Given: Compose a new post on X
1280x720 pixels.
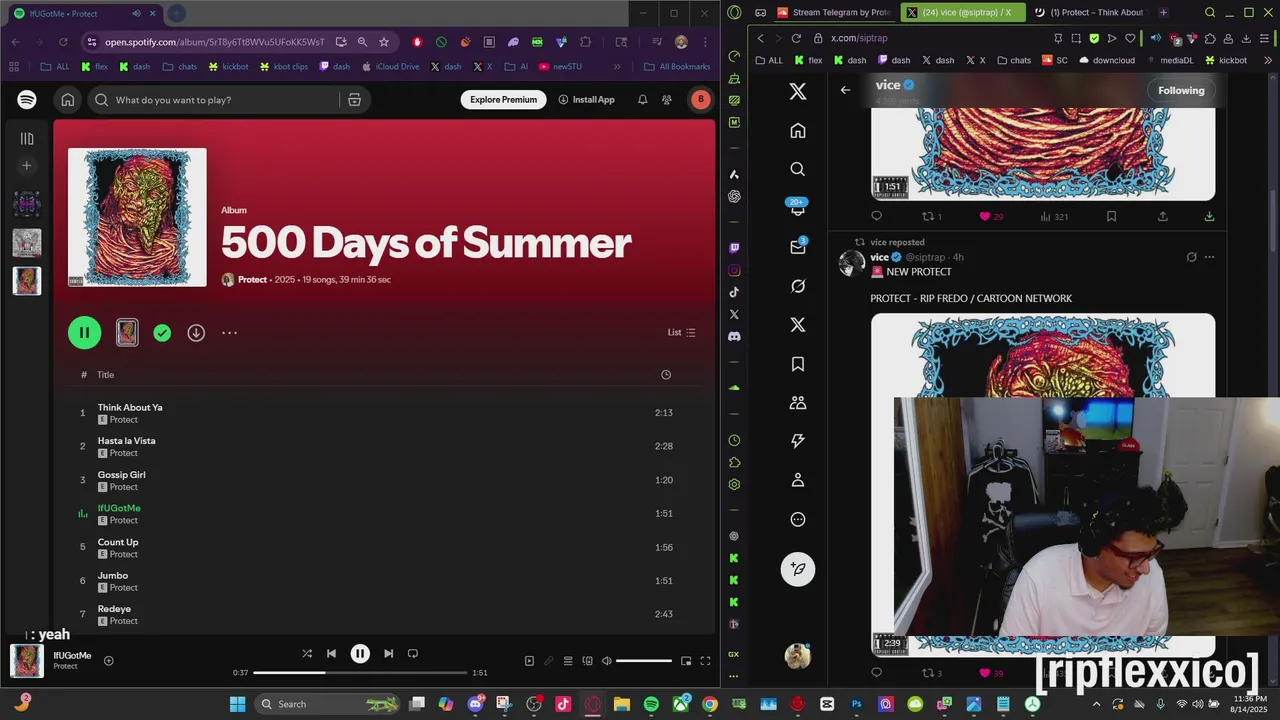Looking at the screenshot, I should tap(798, 569).
